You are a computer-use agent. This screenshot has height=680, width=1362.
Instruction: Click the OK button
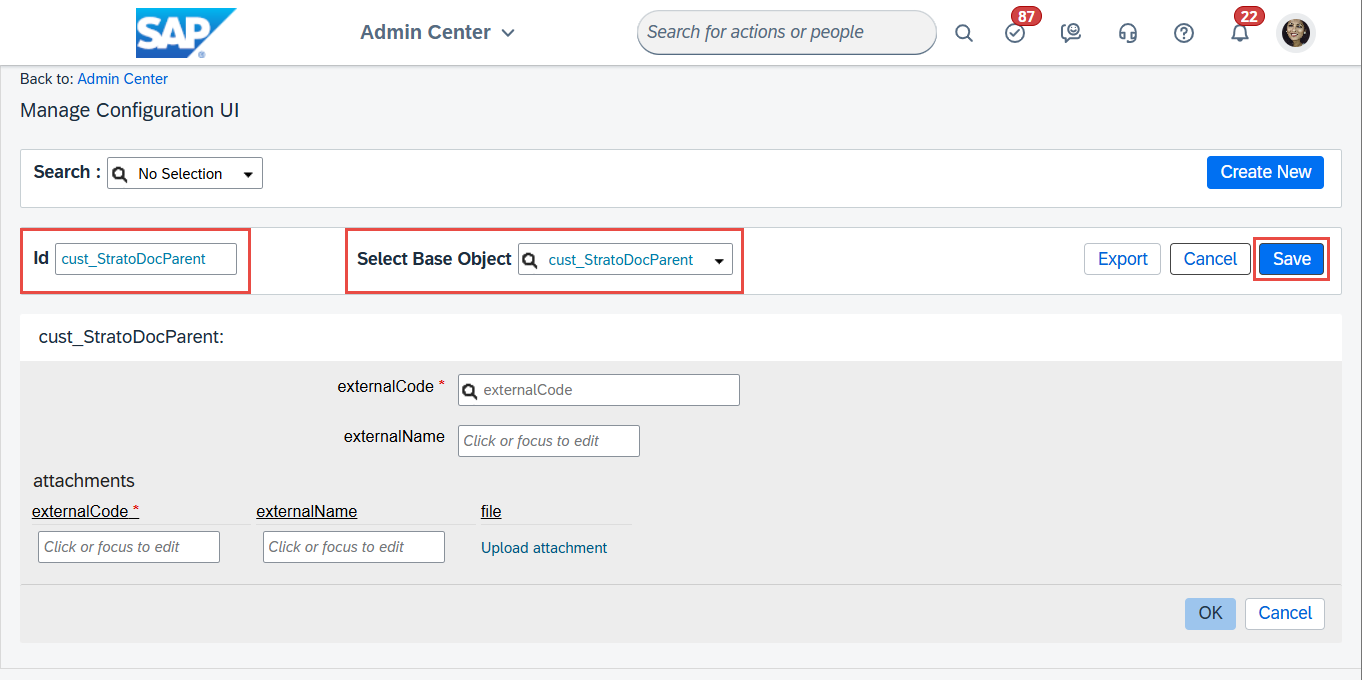pos(1210,613)
